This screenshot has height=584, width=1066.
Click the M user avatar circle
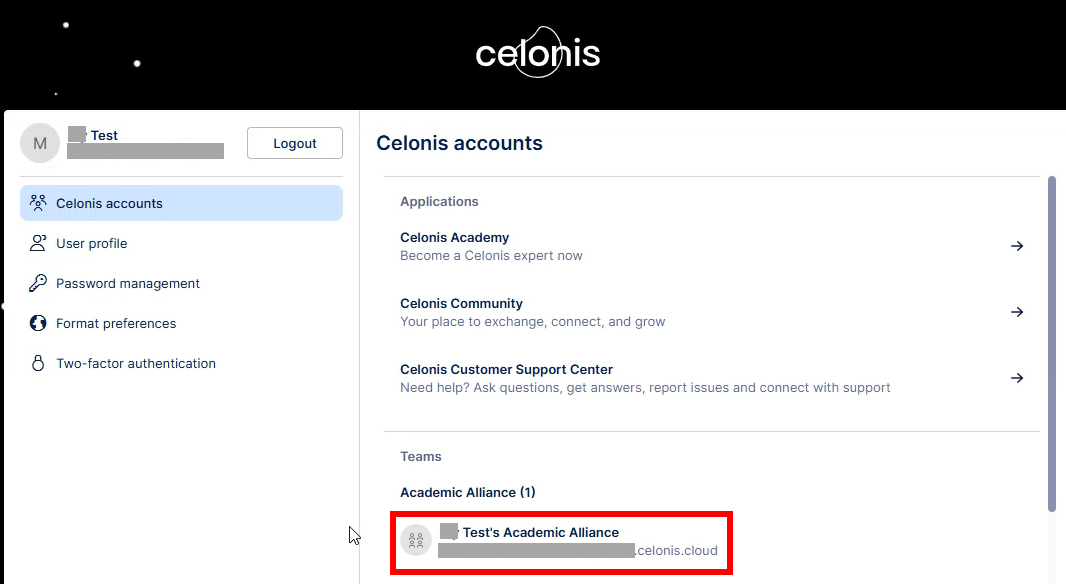click(40, 143)
